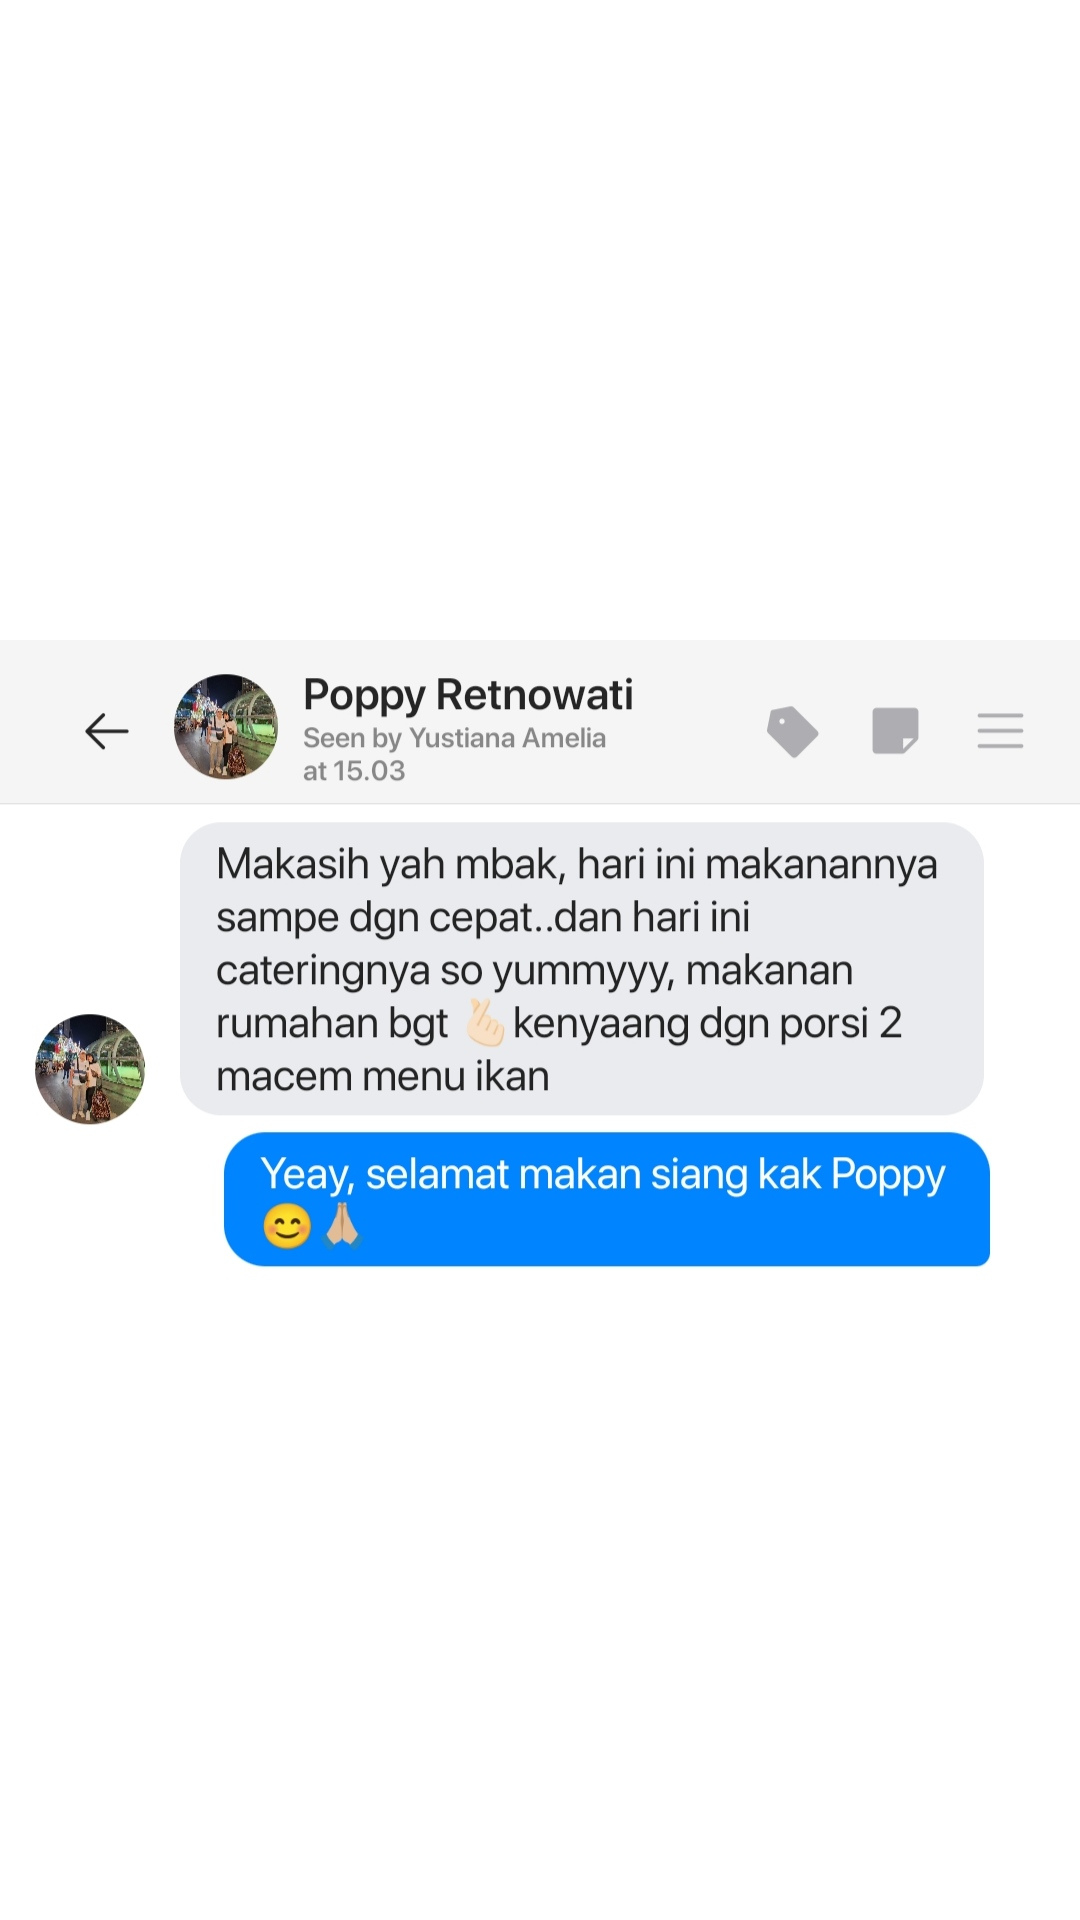The width and height of the screenshot is (1080, 1920).
Task: Tap the finger heart emoji in message
Action: coord(485,1023)
